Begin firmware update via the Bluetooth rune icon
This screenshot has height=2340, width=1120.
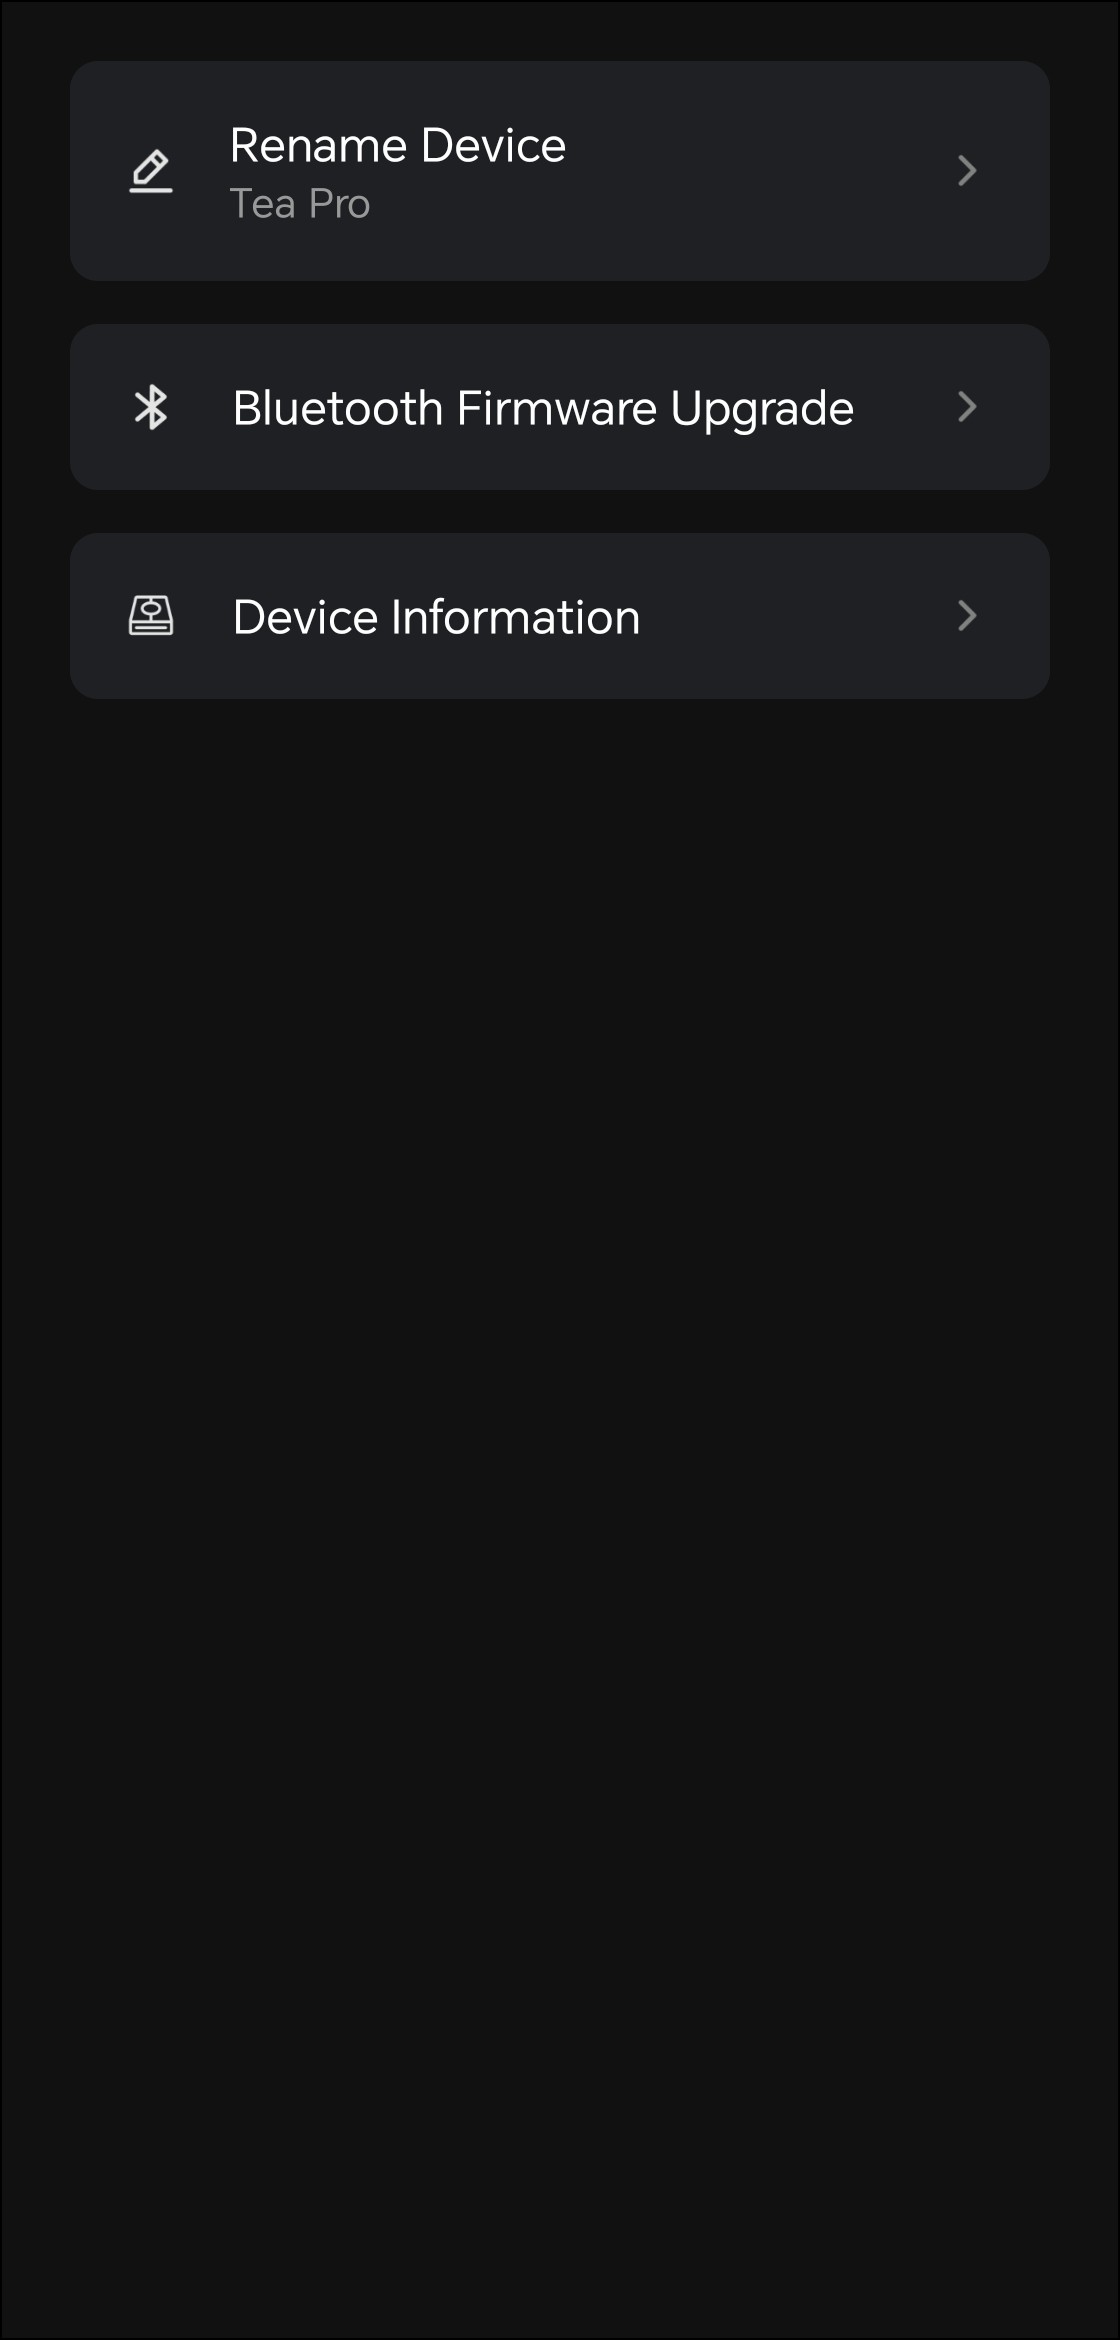point(151,407)
